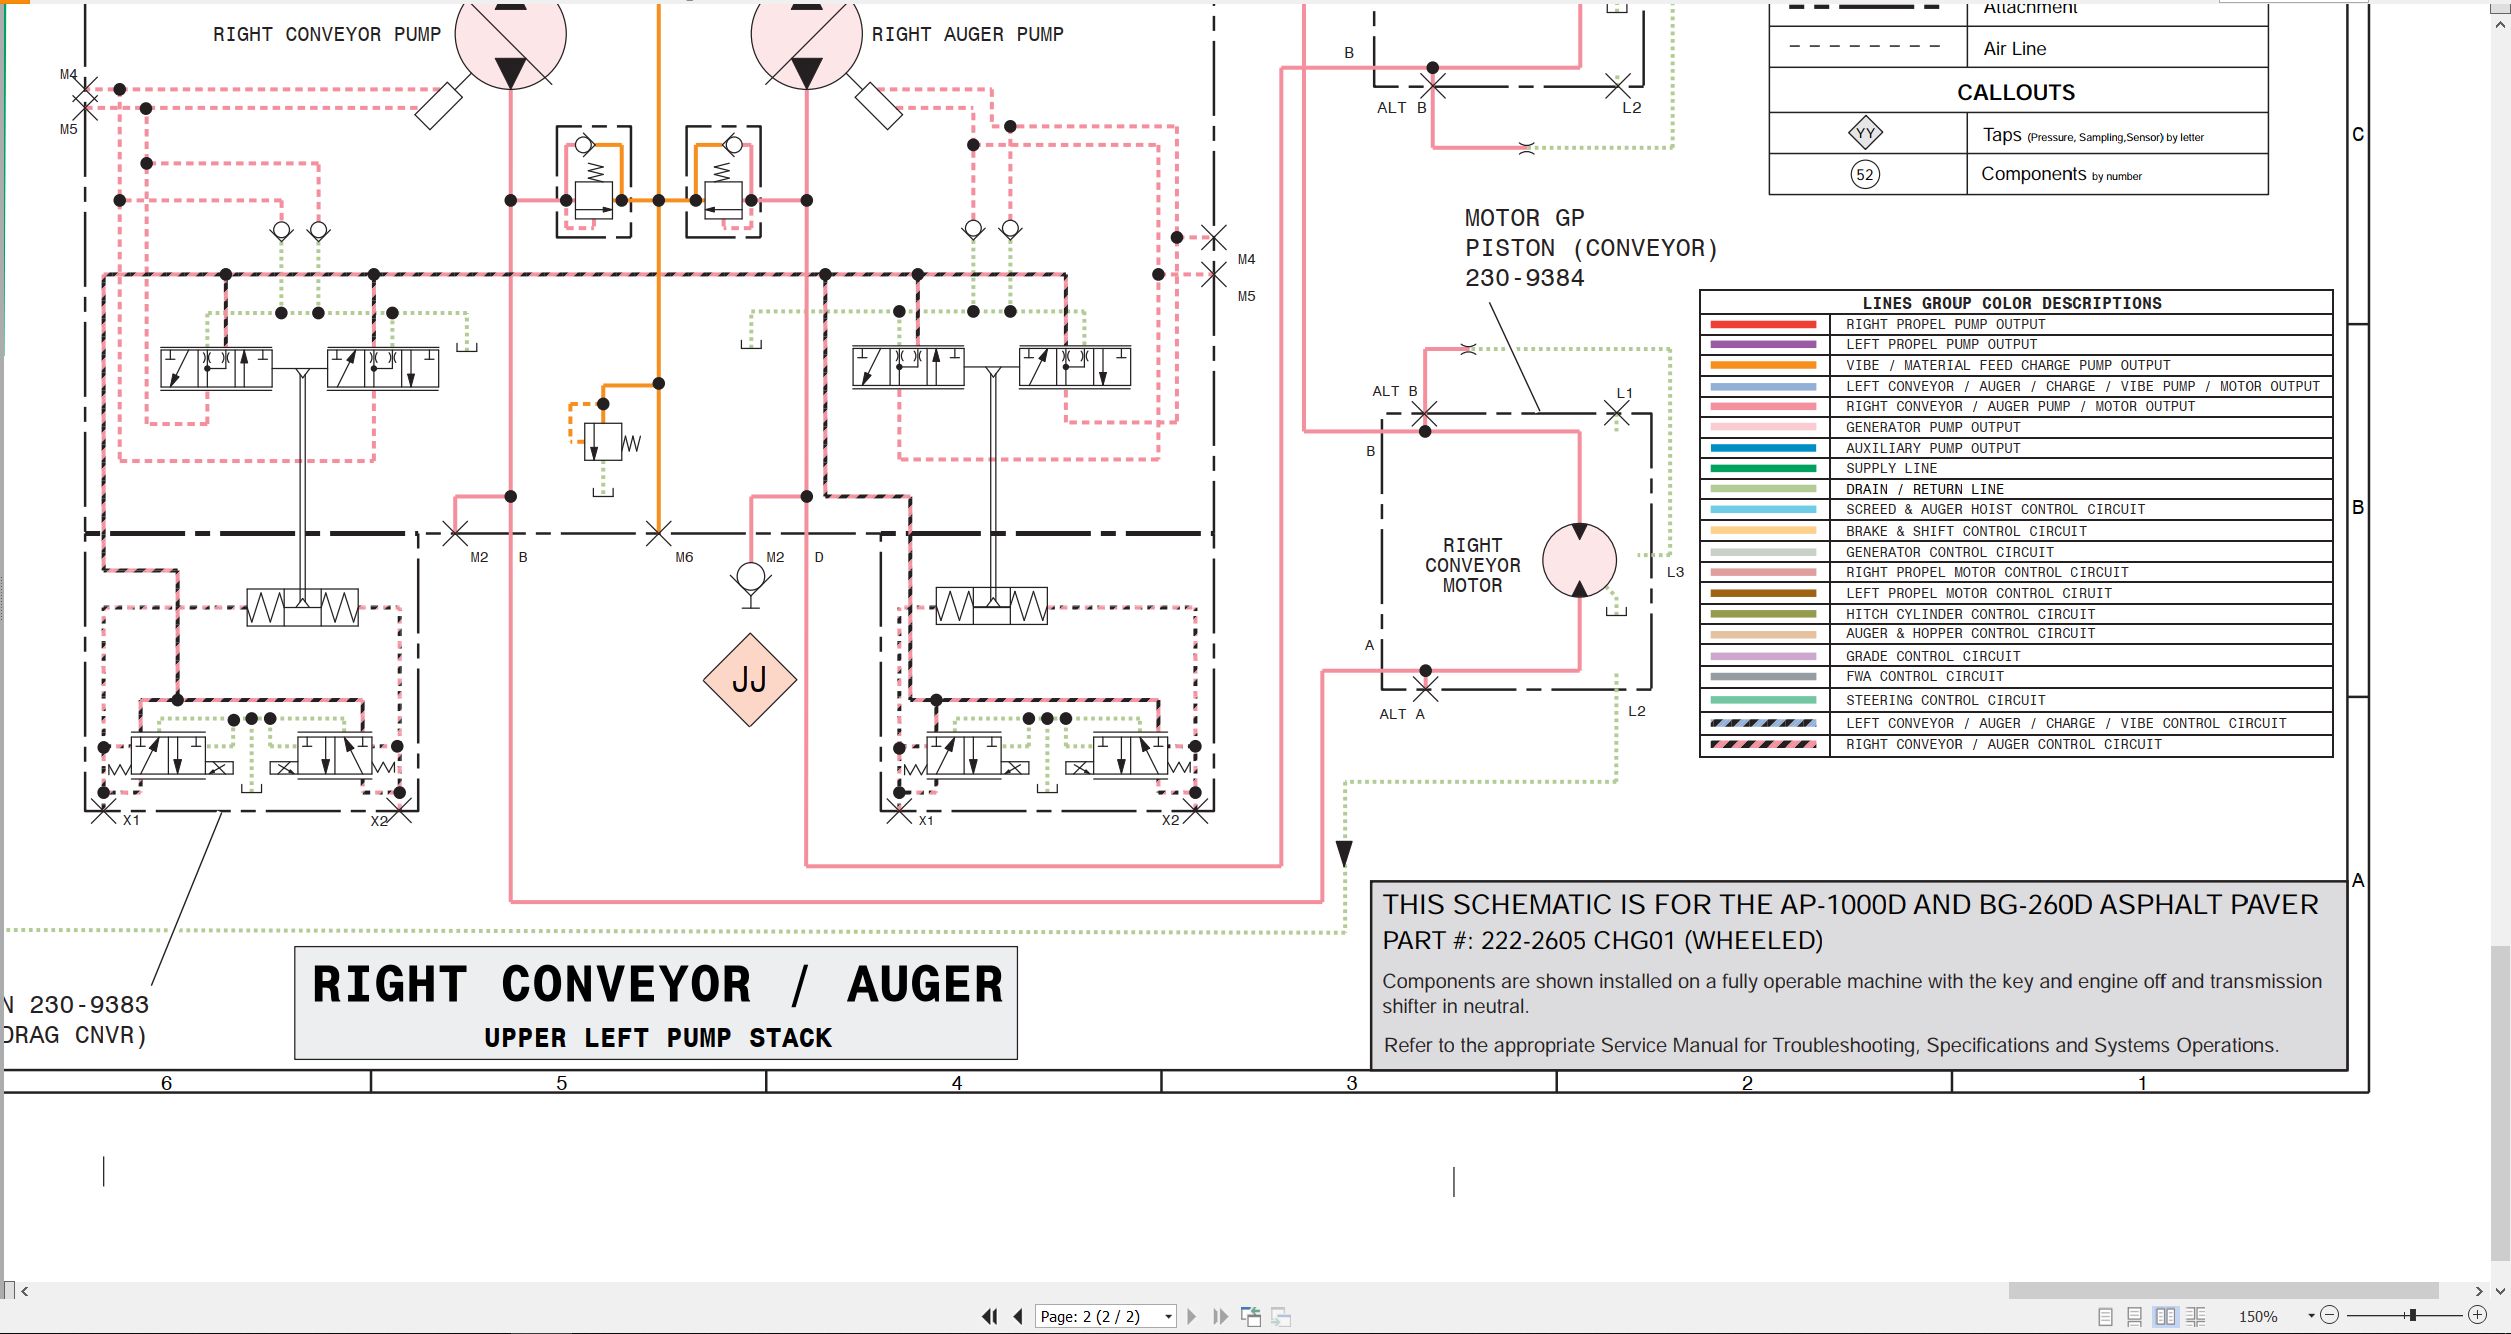Click the zoom in plus button

2477,1315
